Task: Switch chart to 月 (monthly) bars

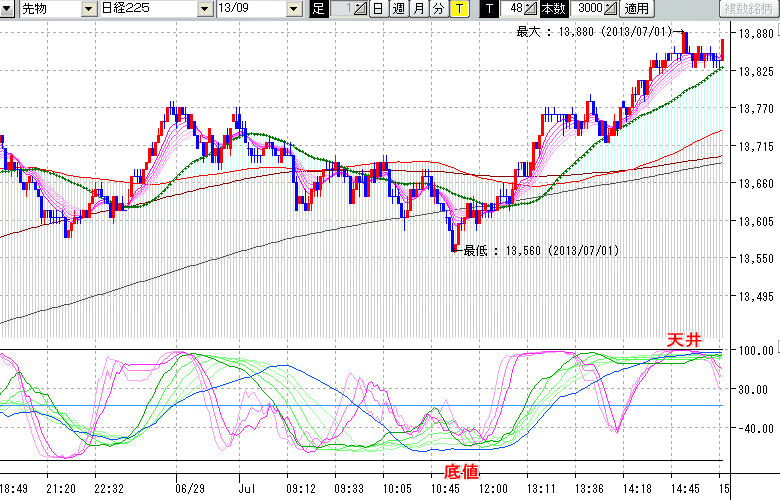Action: point(418,9)
